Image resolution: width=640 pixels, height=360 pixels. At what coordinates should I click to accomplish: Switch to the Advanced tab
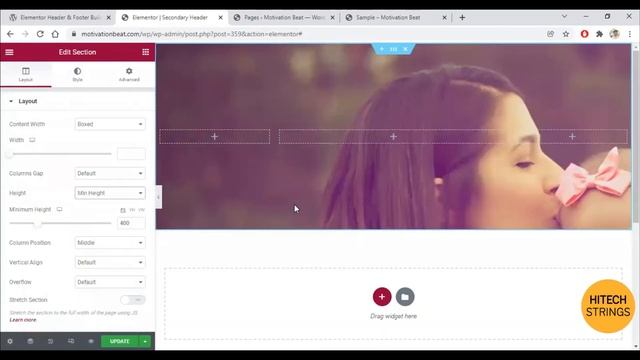click(129, 74)
